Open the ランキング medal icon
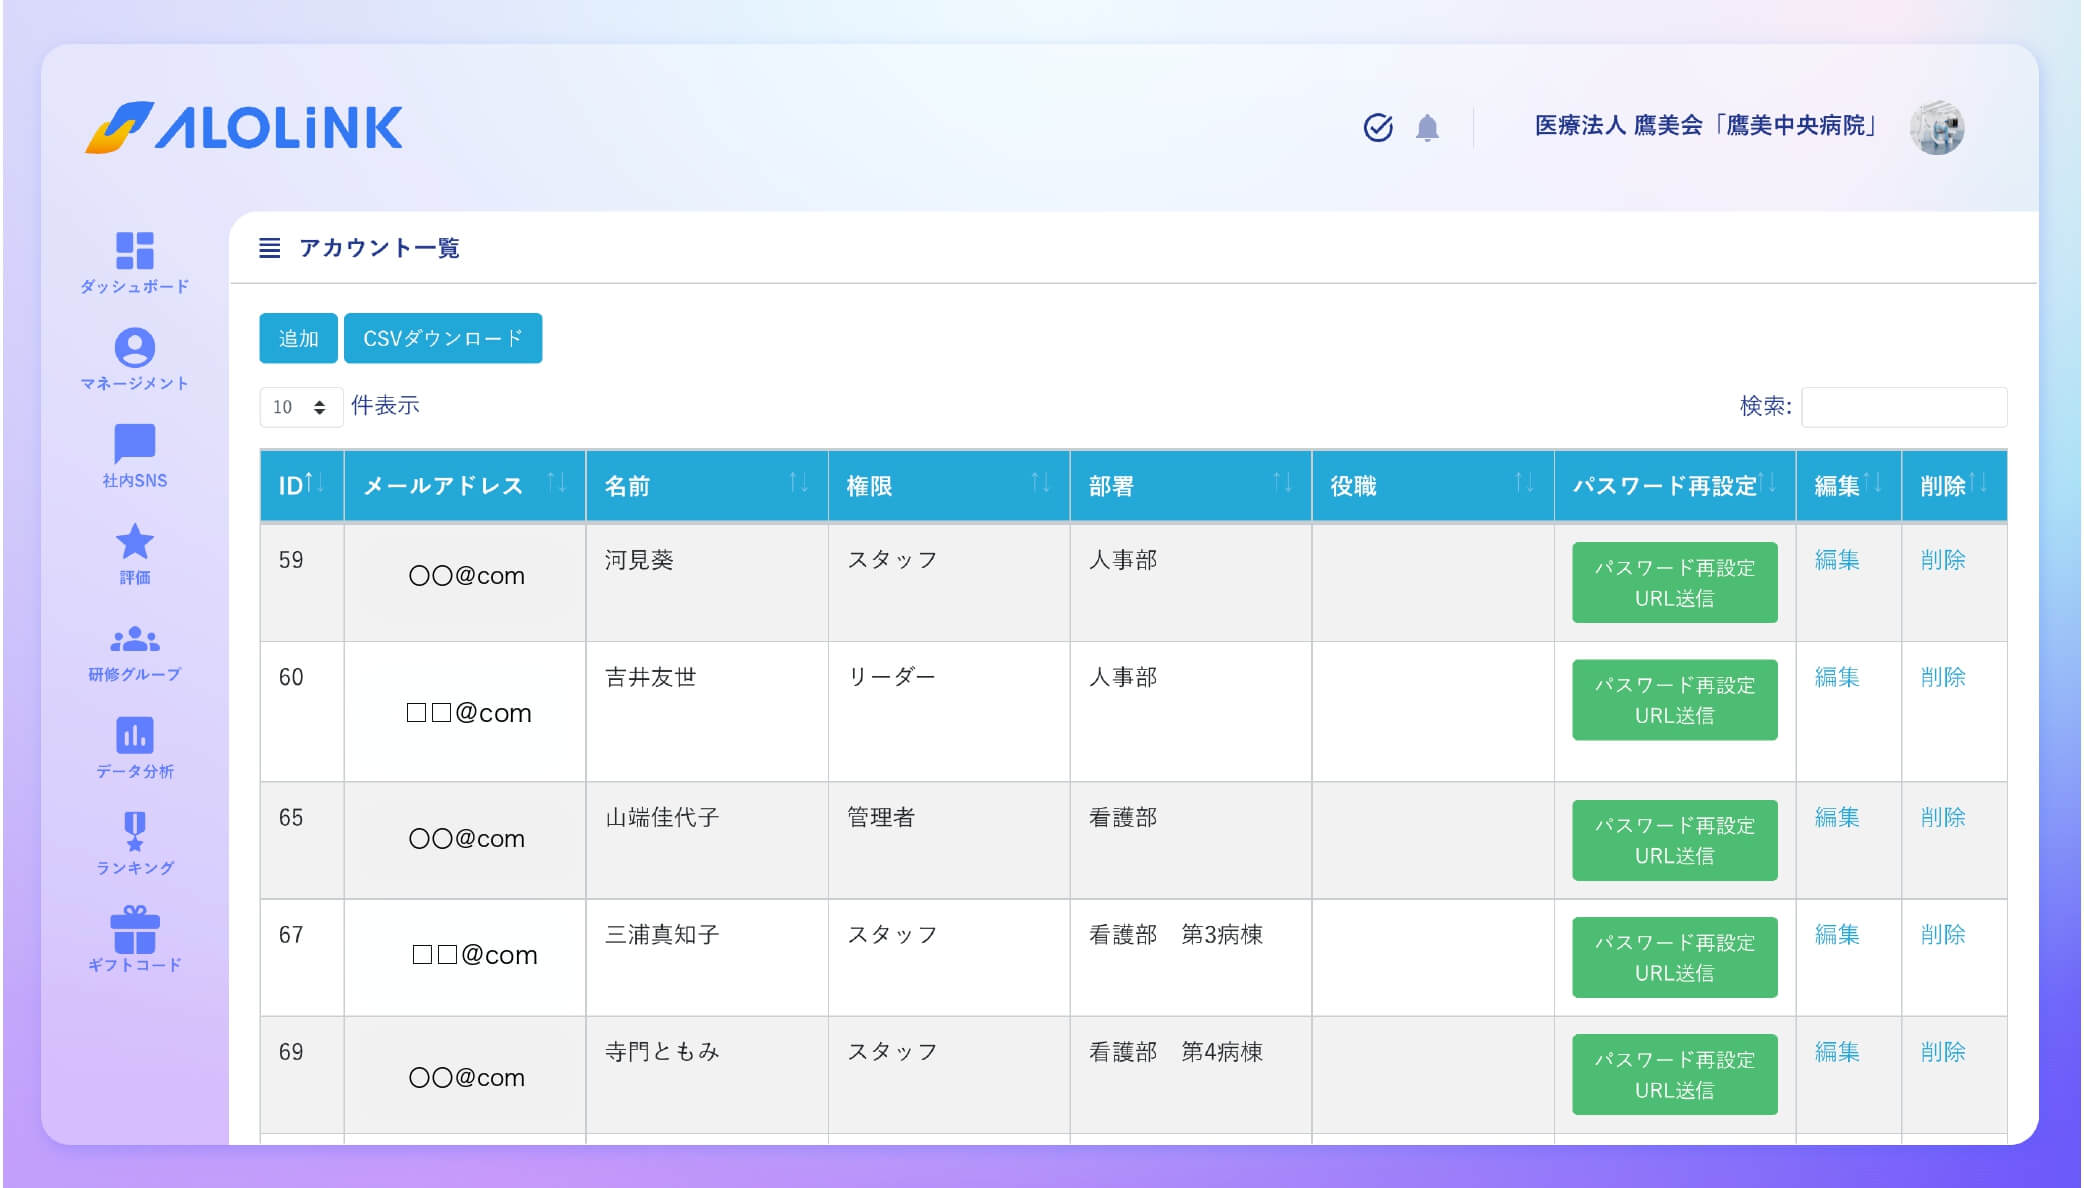The height and width of the screenshot is (1188, 2084). pyautogui.click(x=134, y=832)
